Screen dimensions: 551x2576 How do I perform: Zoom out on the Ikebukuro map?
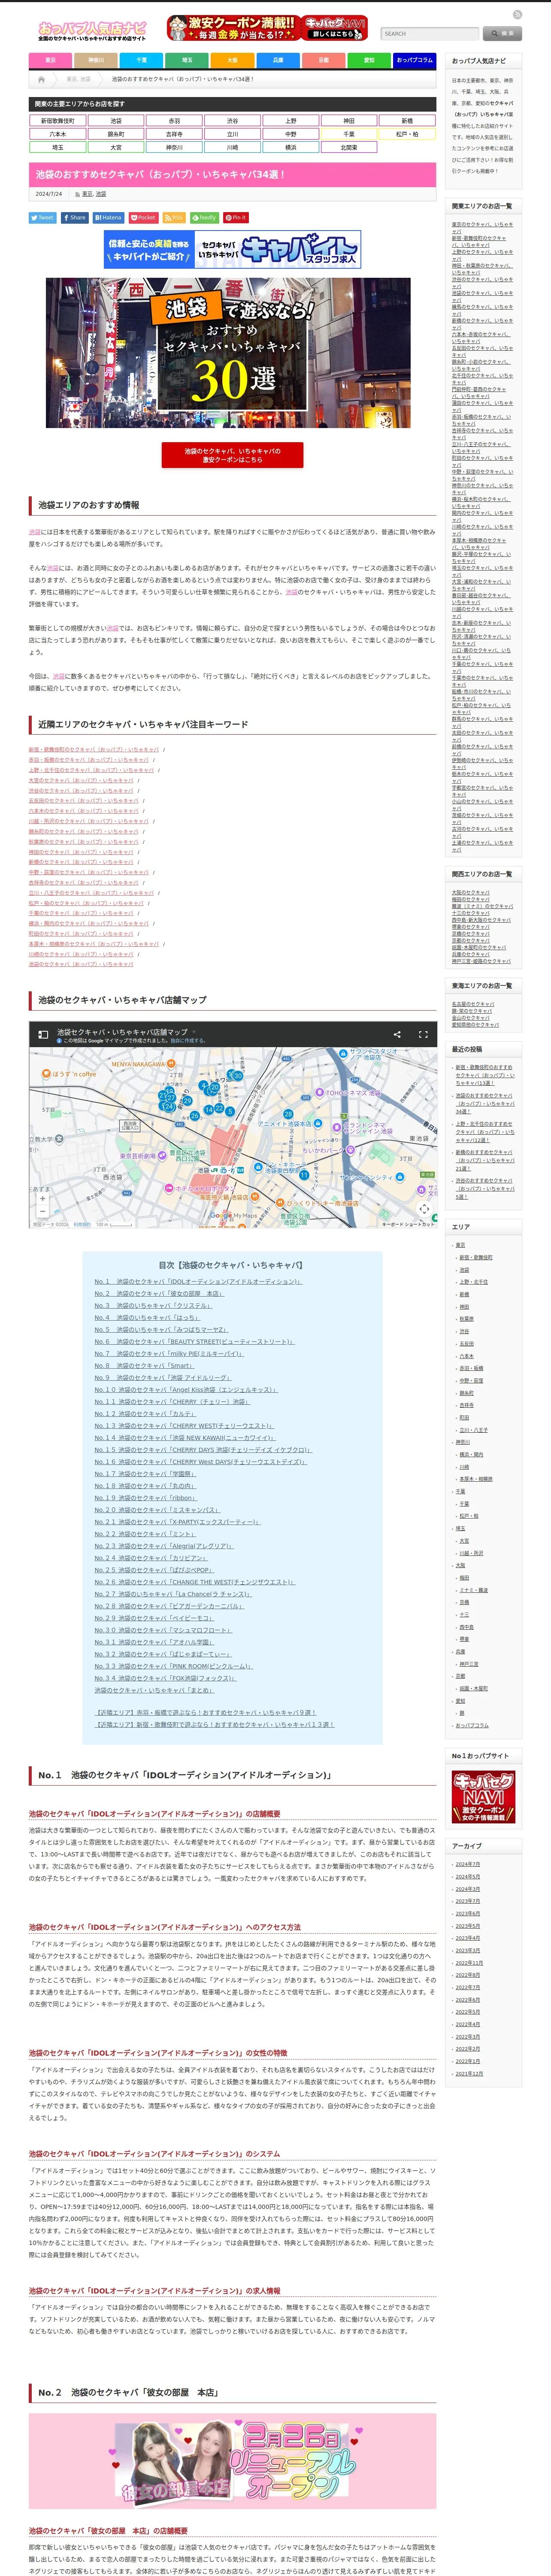[42, 1211]
